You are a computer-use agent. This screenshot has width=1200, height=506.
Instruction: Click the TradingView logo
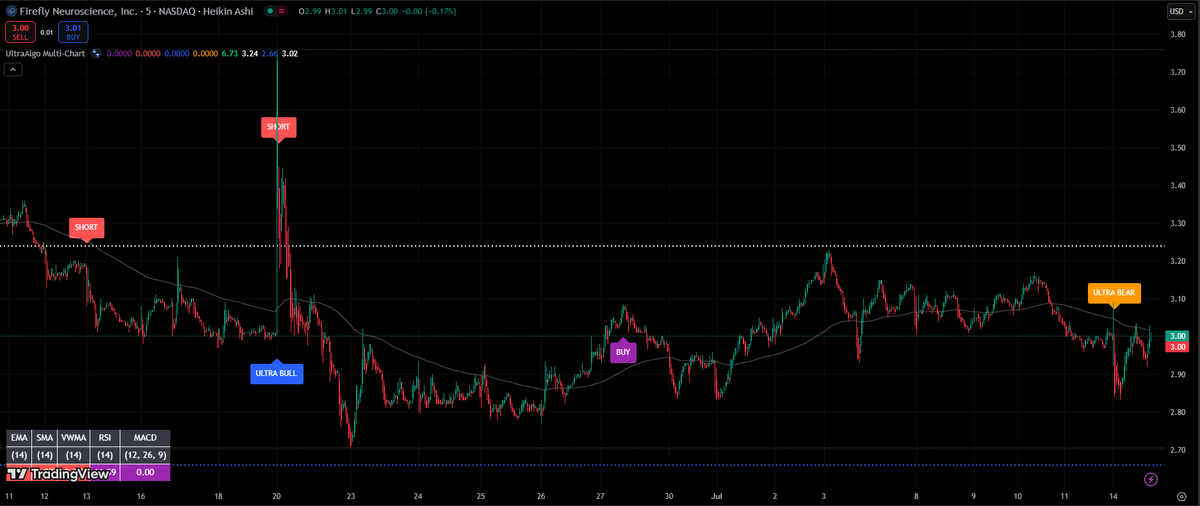(58, 474)
